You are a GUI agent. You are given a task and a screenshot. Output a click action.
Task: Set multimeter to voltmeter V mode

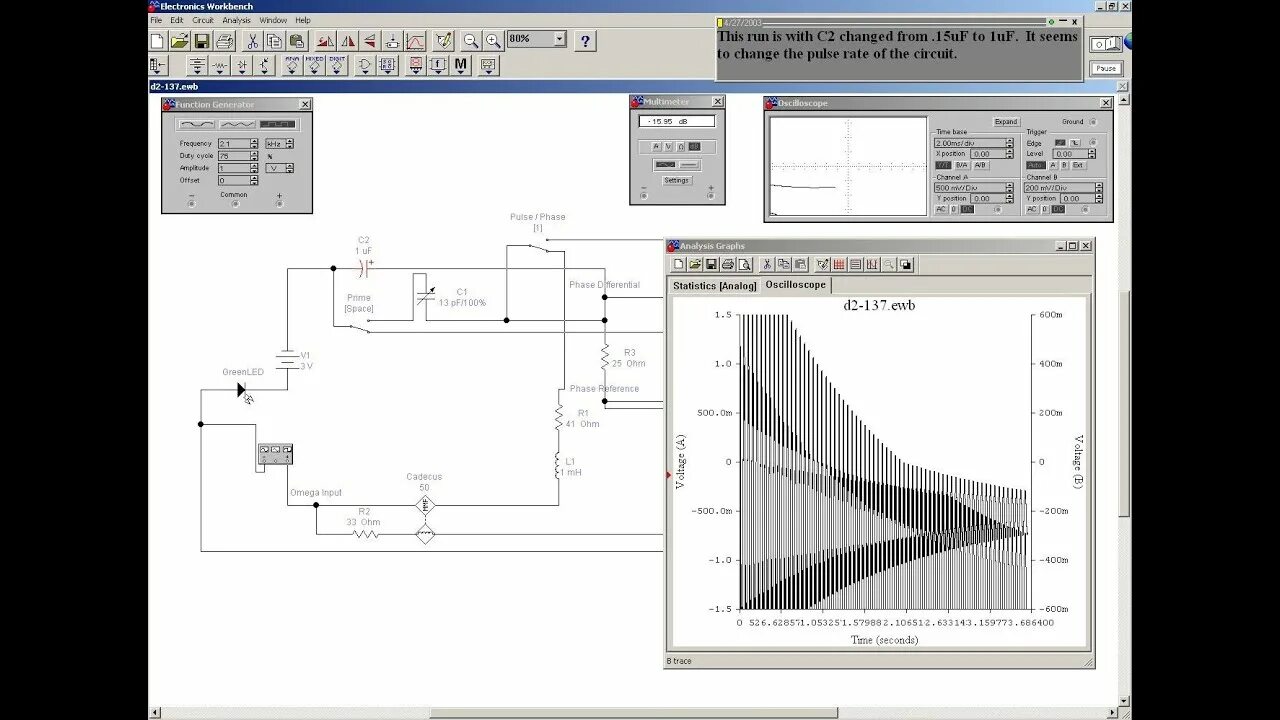coord(669,146)
